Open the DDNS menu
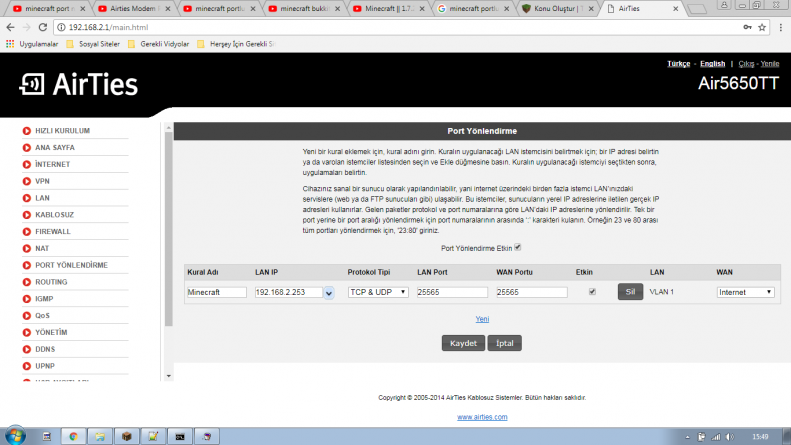791x445 pixels. [x=45, y=349]
